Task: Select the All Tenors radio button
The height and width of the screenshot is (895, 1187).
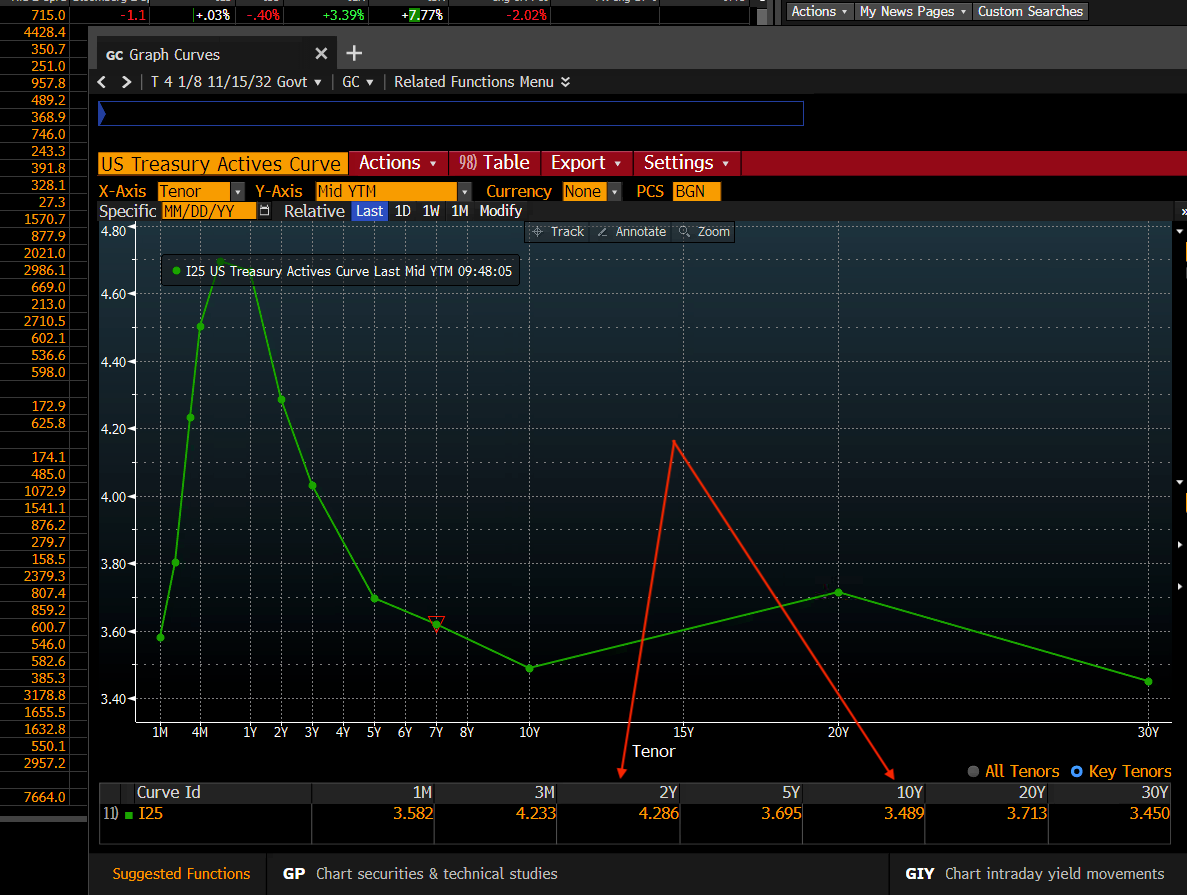Action: (x=972, y=771)
